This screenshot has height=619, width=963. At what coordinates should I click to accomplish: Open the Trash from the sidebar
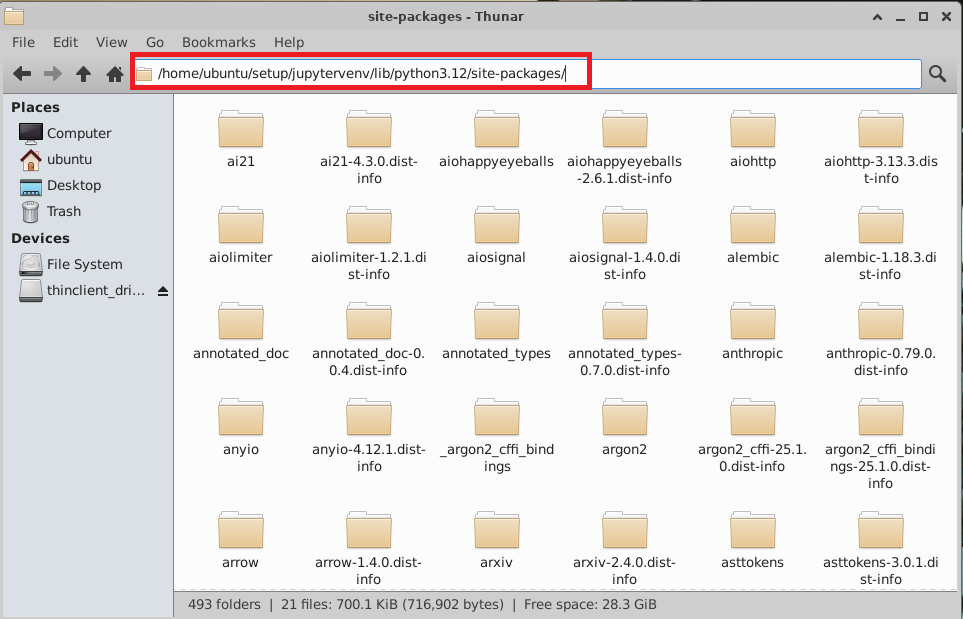[x=62, y=211]
